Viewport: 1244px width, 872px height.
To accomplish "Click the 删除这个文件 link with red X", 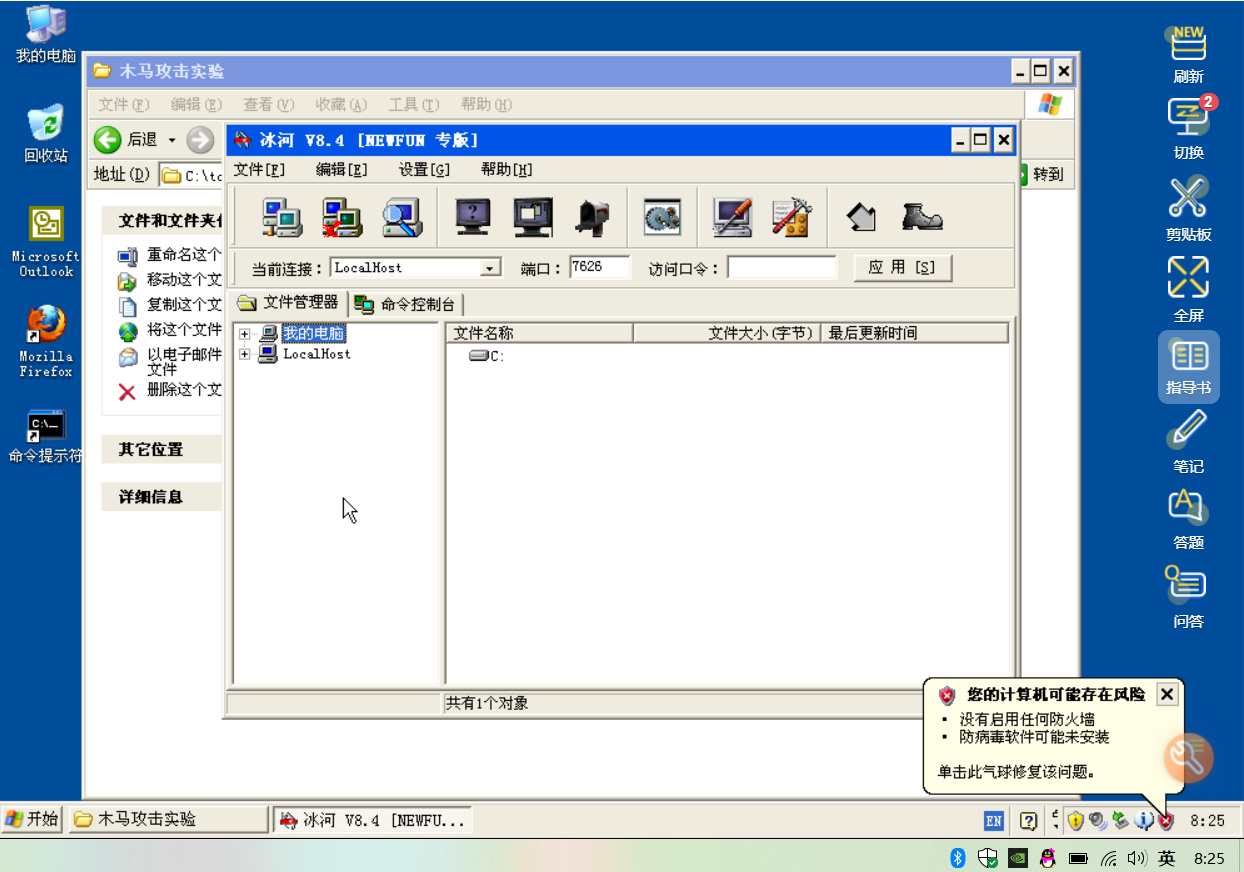I will tap(170, 390).
